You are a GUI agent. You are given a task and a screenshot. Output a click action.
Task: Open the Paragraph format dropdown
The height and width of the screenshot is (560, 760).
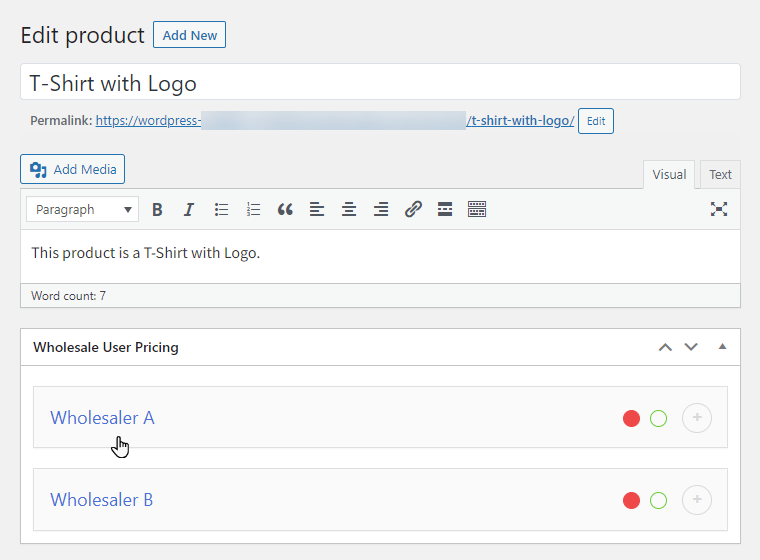pyautogui.click(x=84, y=209)
